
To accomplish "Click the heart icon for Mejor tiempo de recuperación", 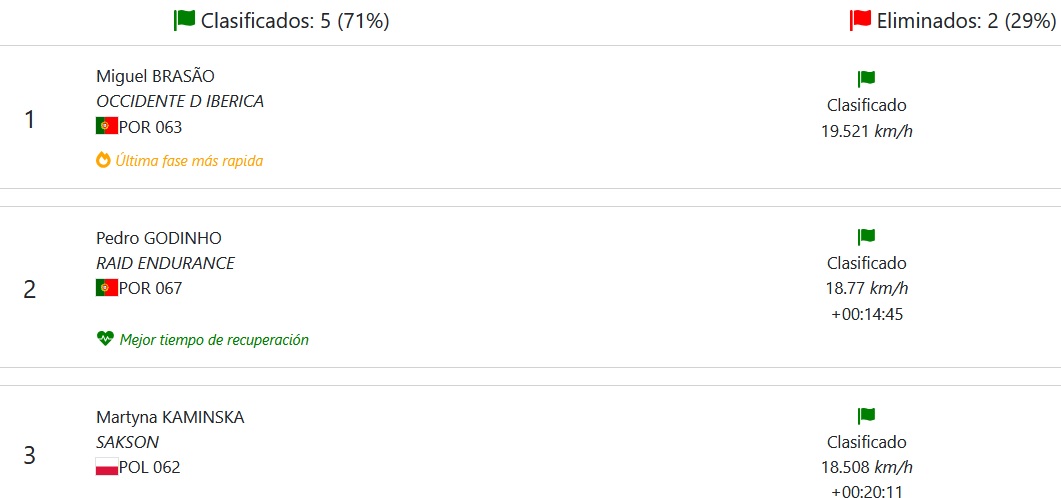I will (x=105, y=339).
